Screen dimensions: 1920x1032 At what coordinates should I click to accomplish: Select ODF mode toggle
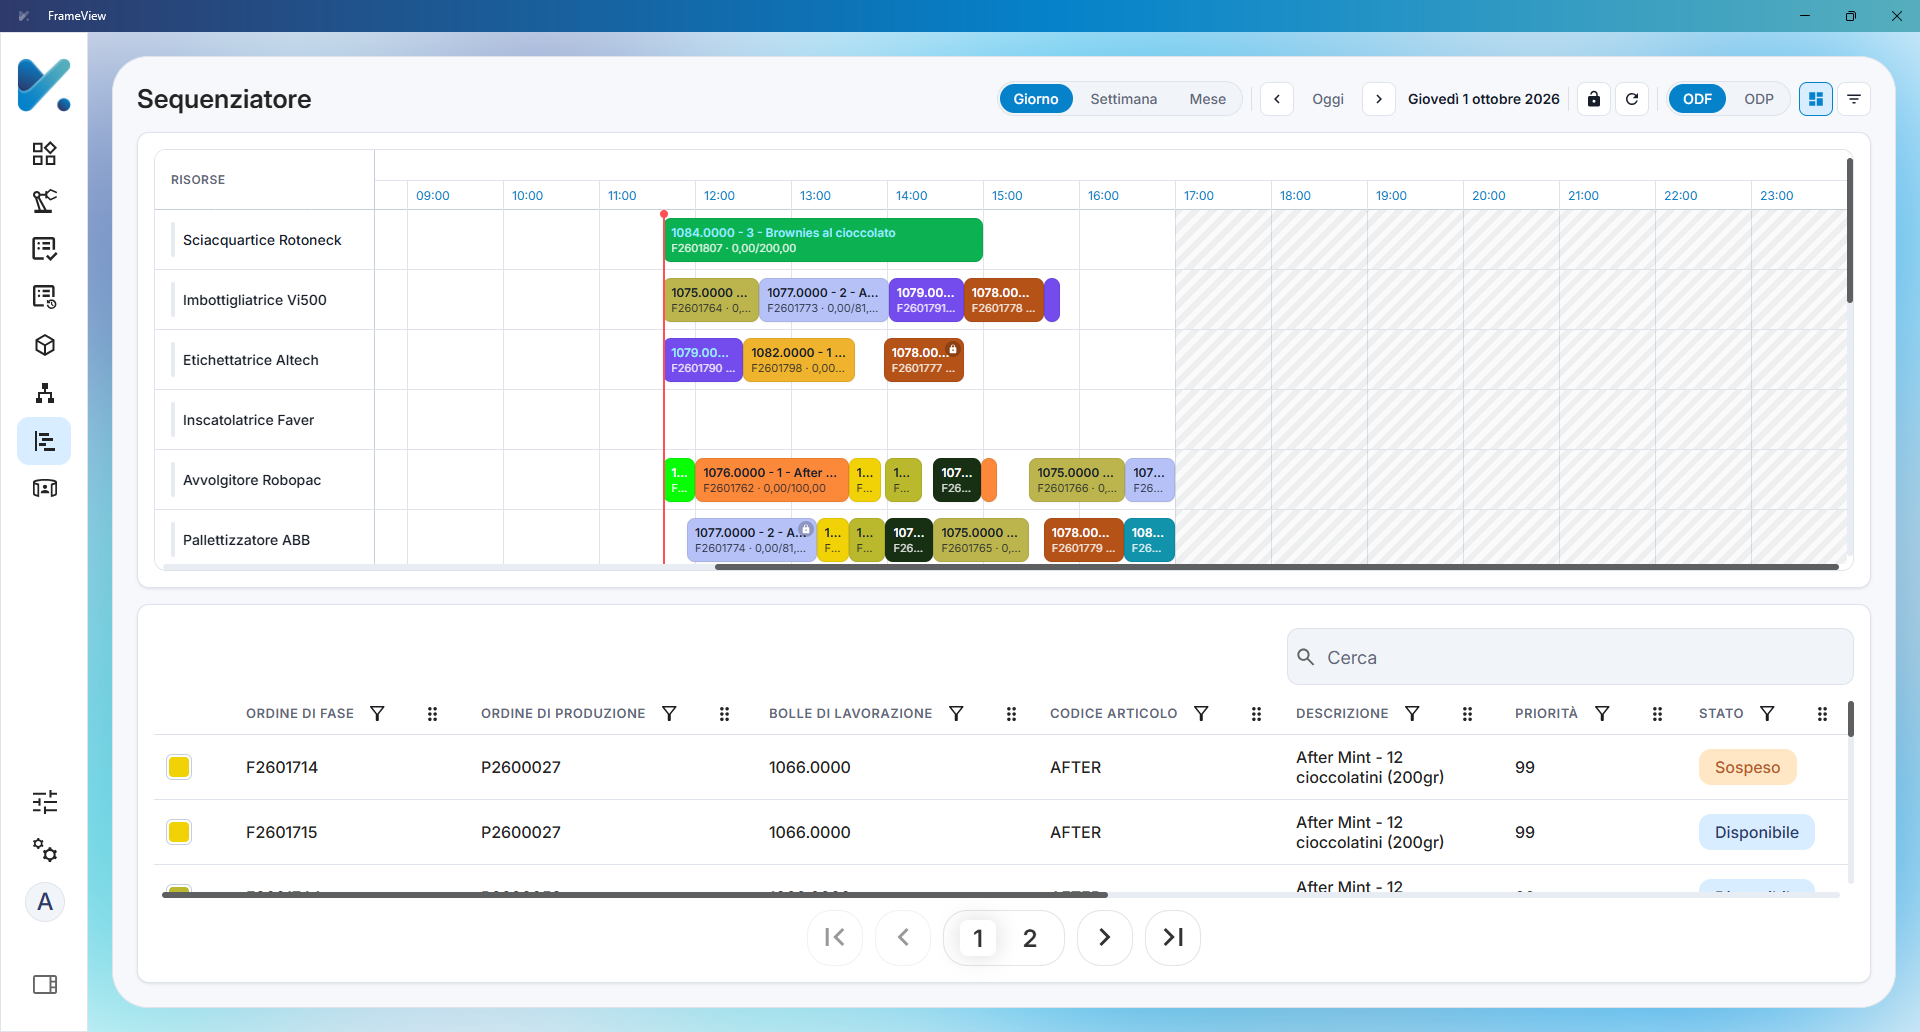(1697, 99)
